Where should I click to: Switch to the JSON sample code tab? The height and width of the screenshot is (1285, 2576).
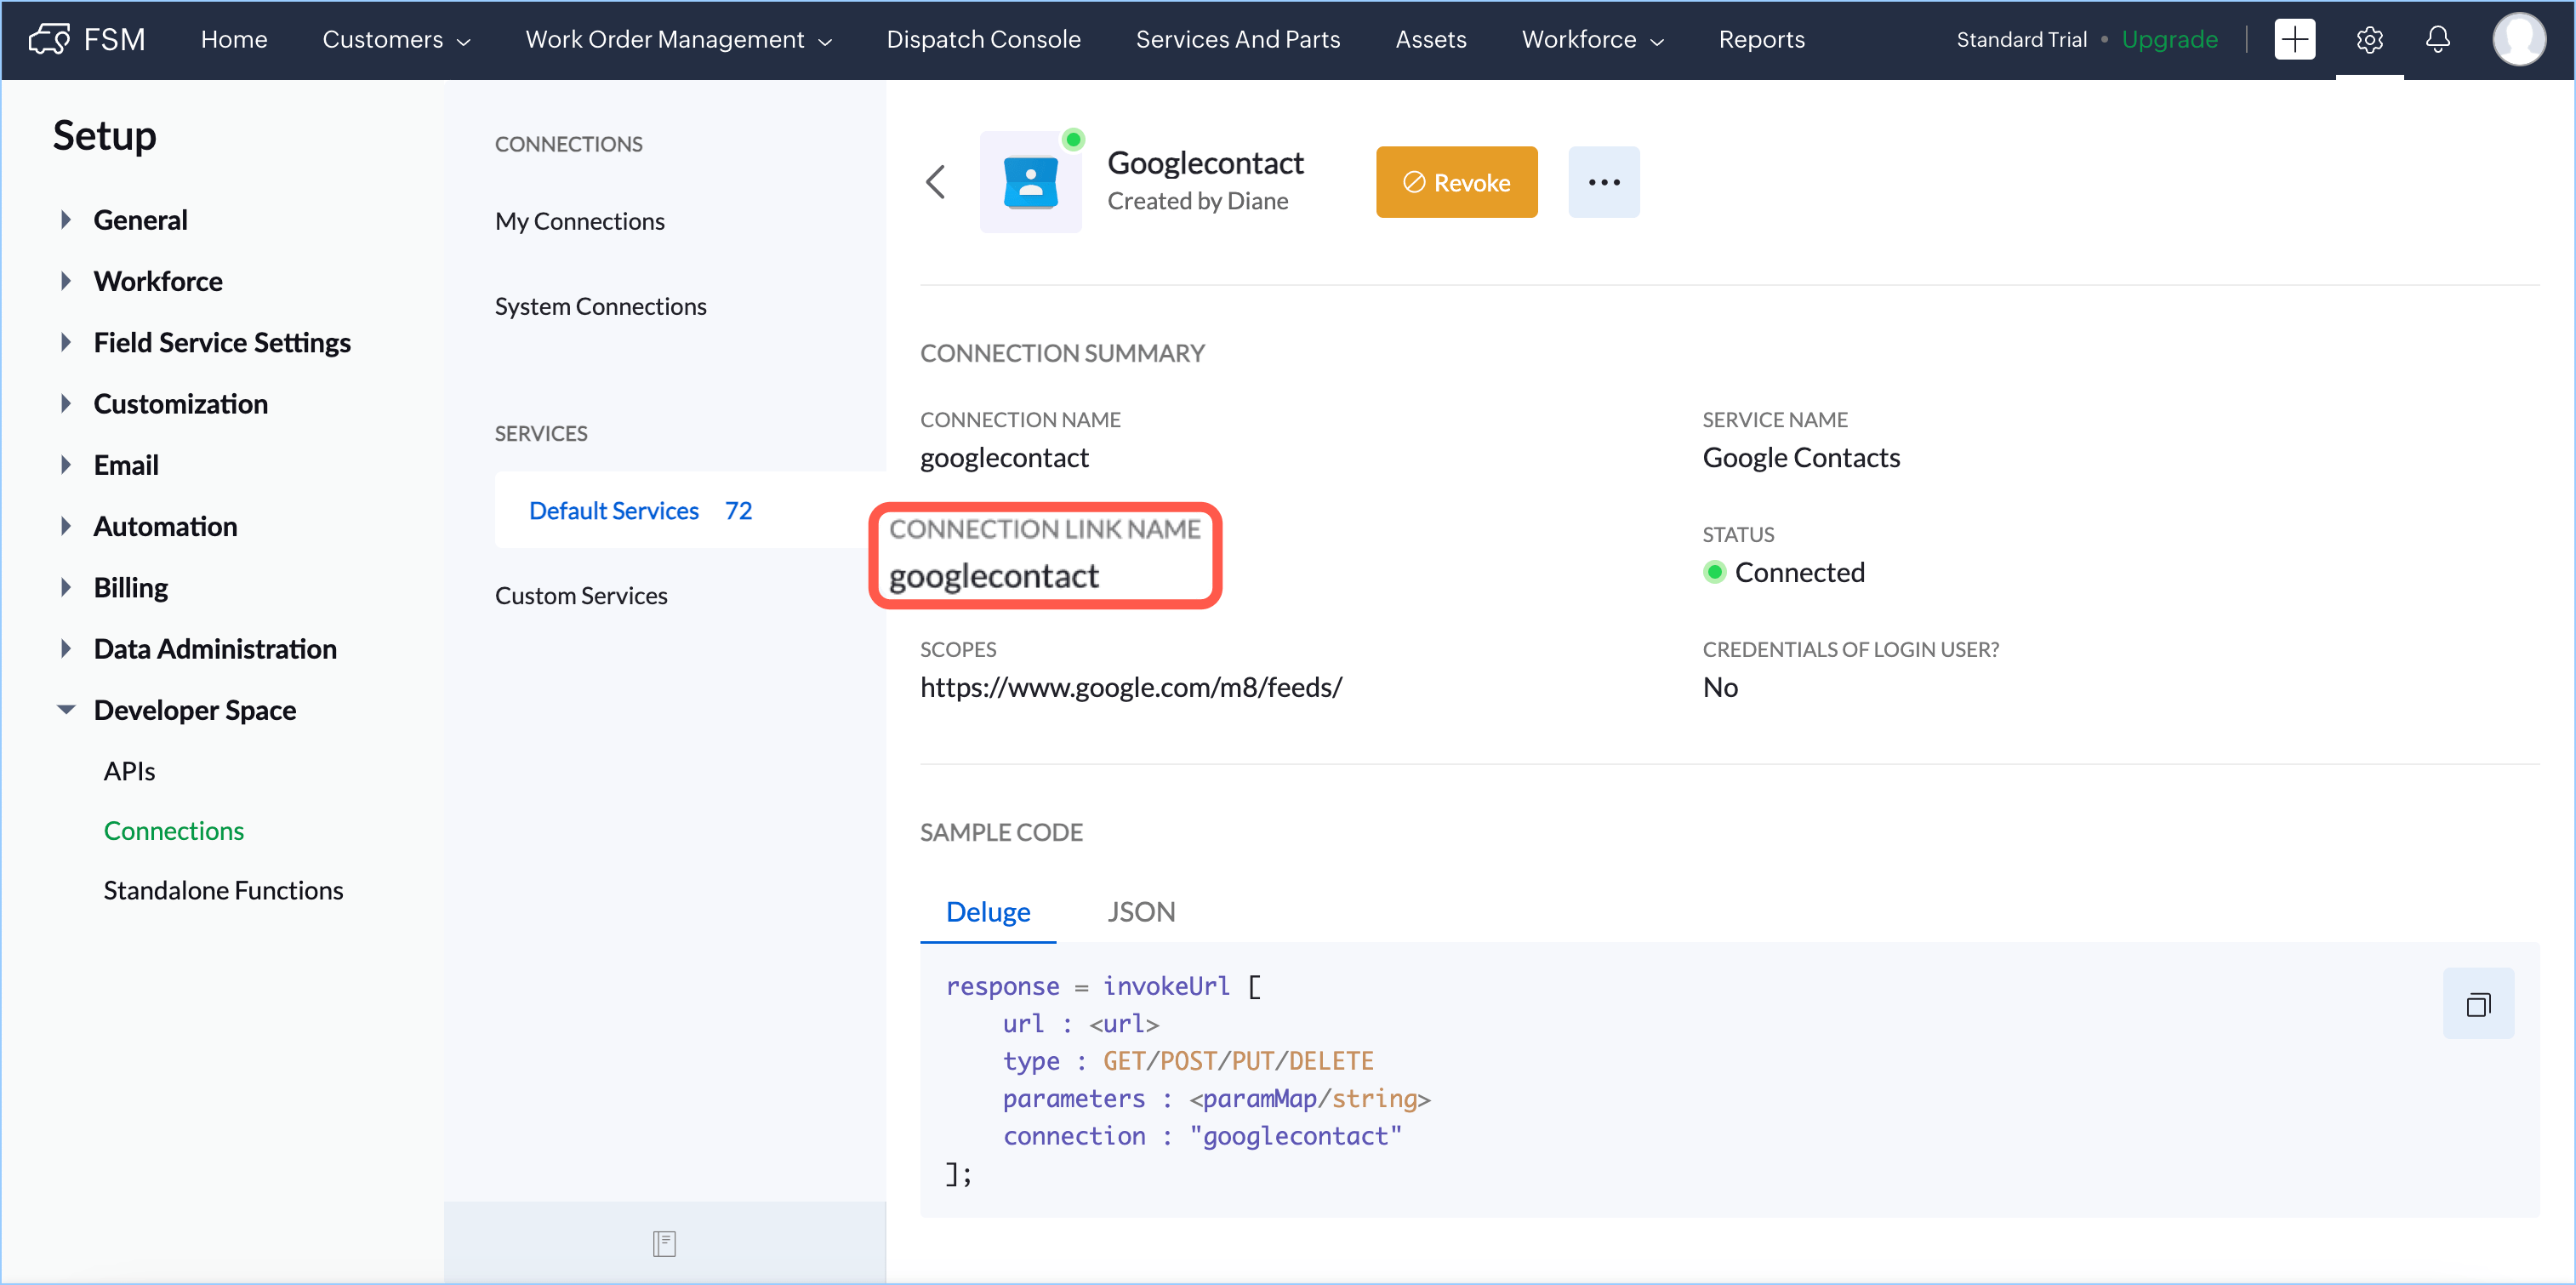pos(1140,911)
